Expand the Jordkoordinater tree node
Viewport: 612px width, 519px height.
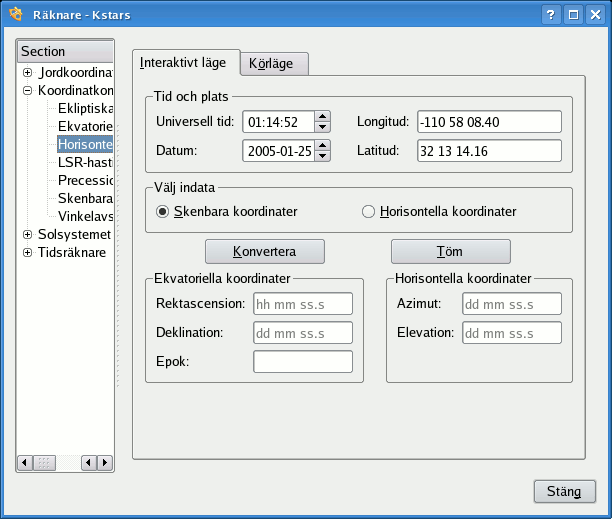point(27,73)
